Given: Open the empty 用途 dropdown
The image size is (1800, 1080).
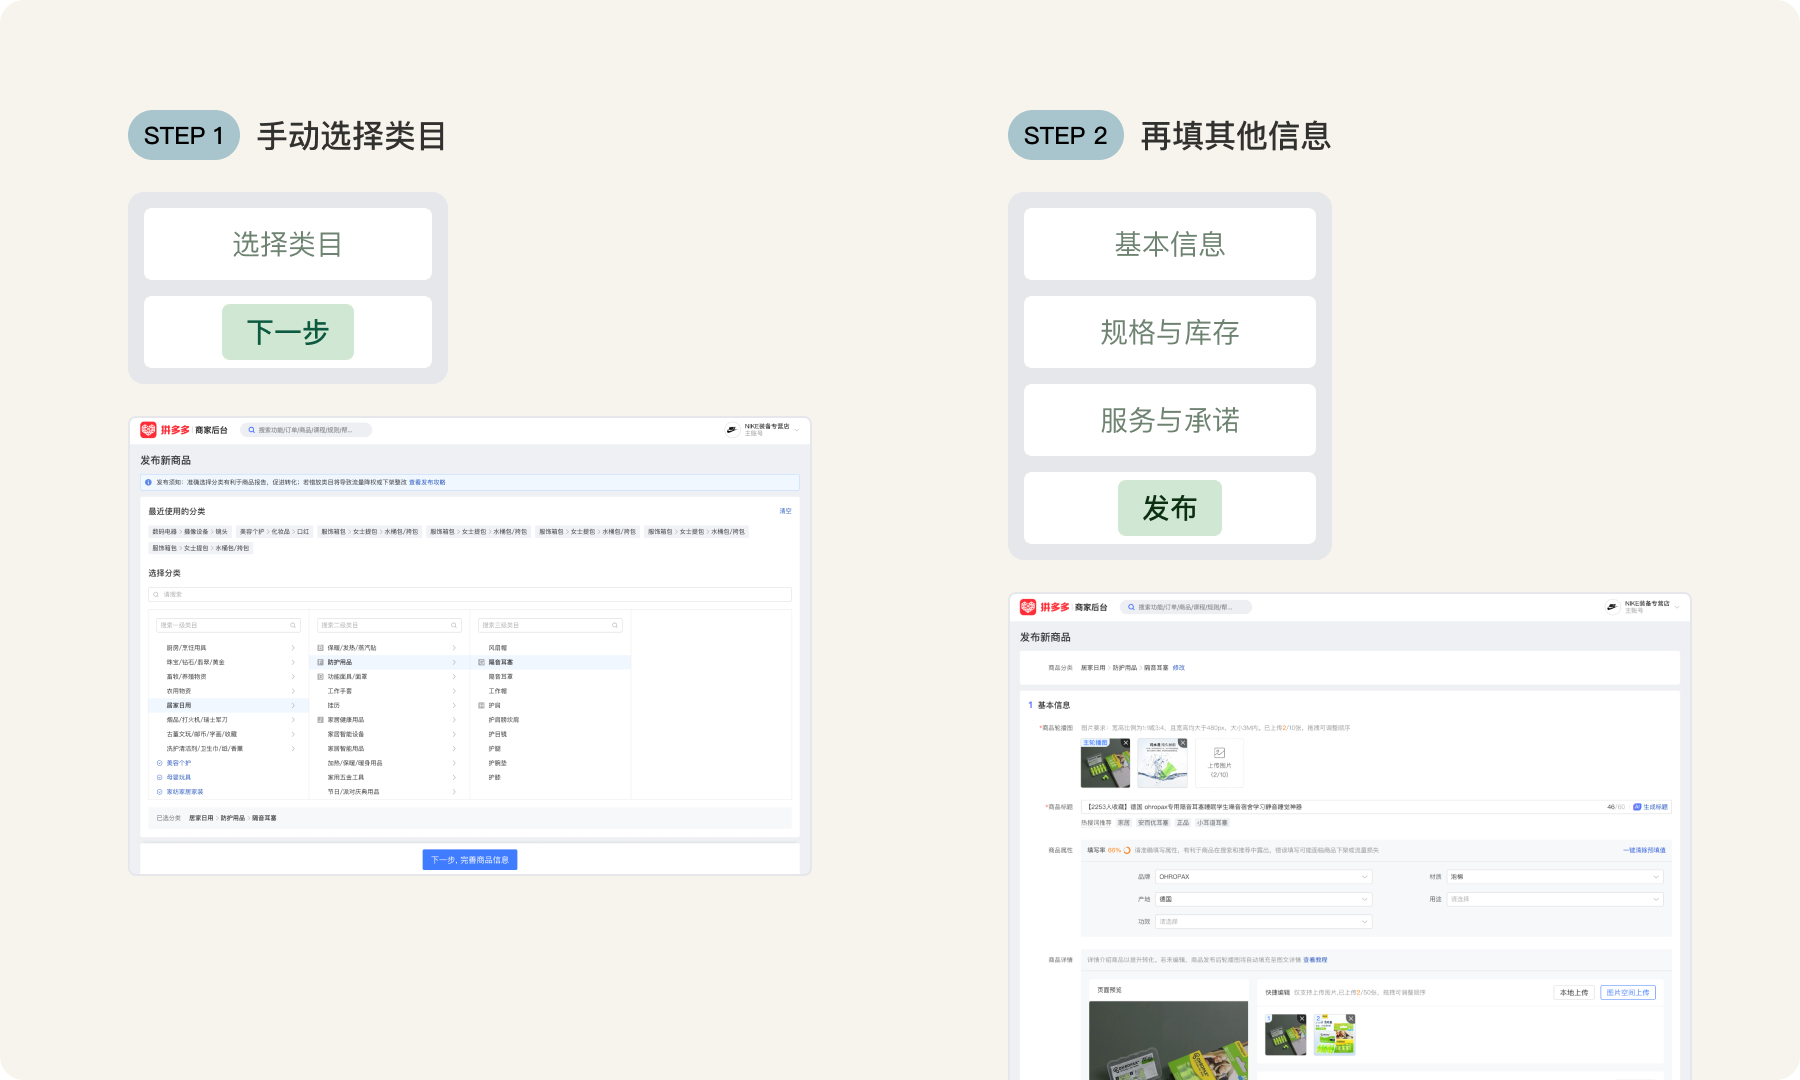Looking at the screenshot, I should click(x=1555, y=899).
